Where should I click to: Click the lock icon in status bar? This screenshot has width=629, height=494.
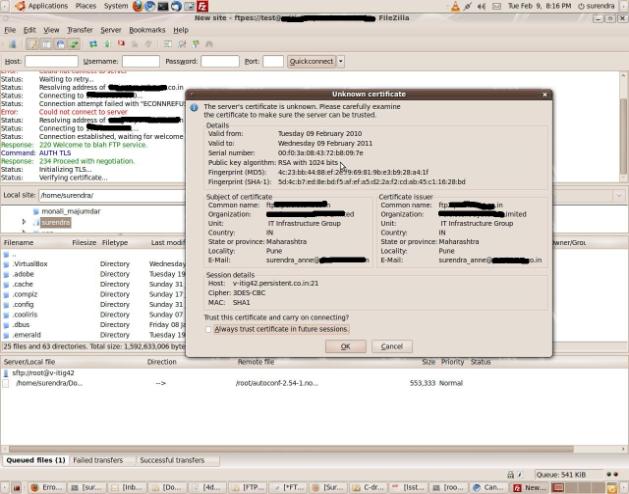pyautogui.click(x=510, y=475)
